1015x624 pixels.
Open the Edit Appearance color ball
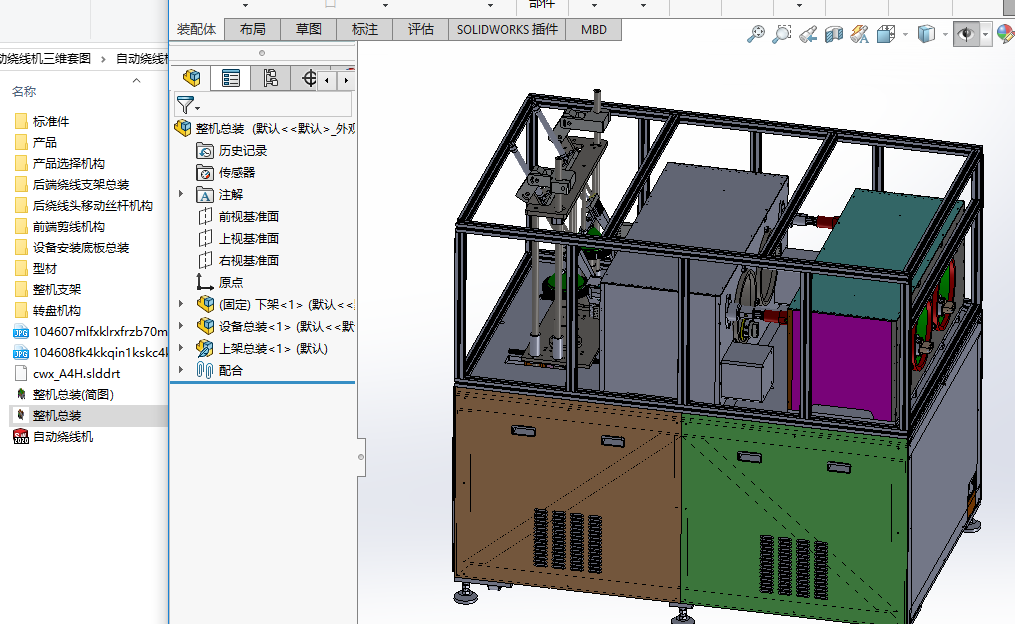[x=1005, y=35]
